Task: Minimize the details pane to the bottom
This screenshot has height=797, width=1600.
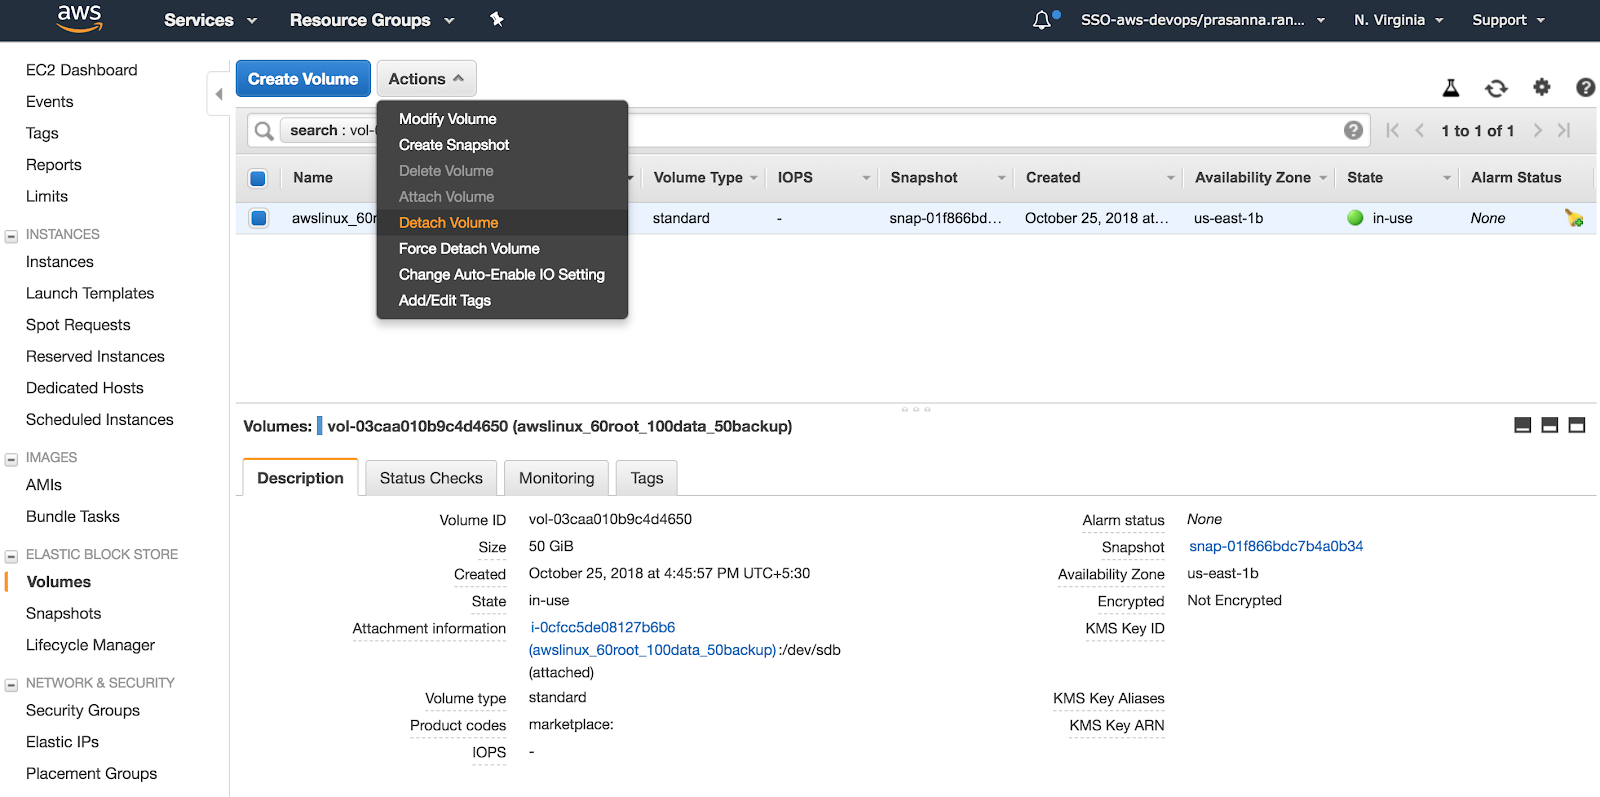Action: pyautogui.click(x=1523, y=425)
